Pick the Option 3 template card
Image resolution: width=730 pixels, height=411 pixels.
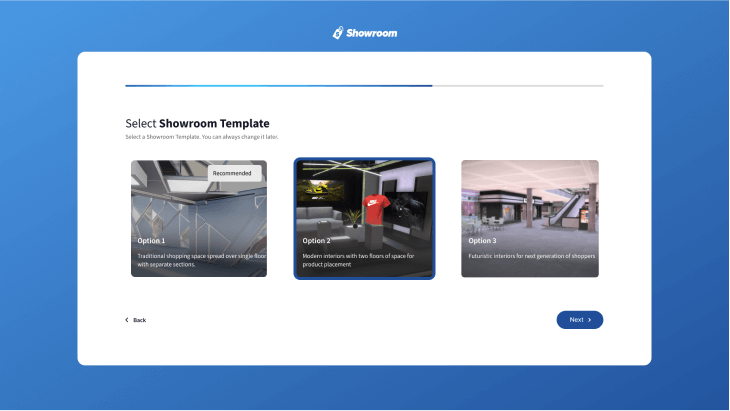coord(530,218)
